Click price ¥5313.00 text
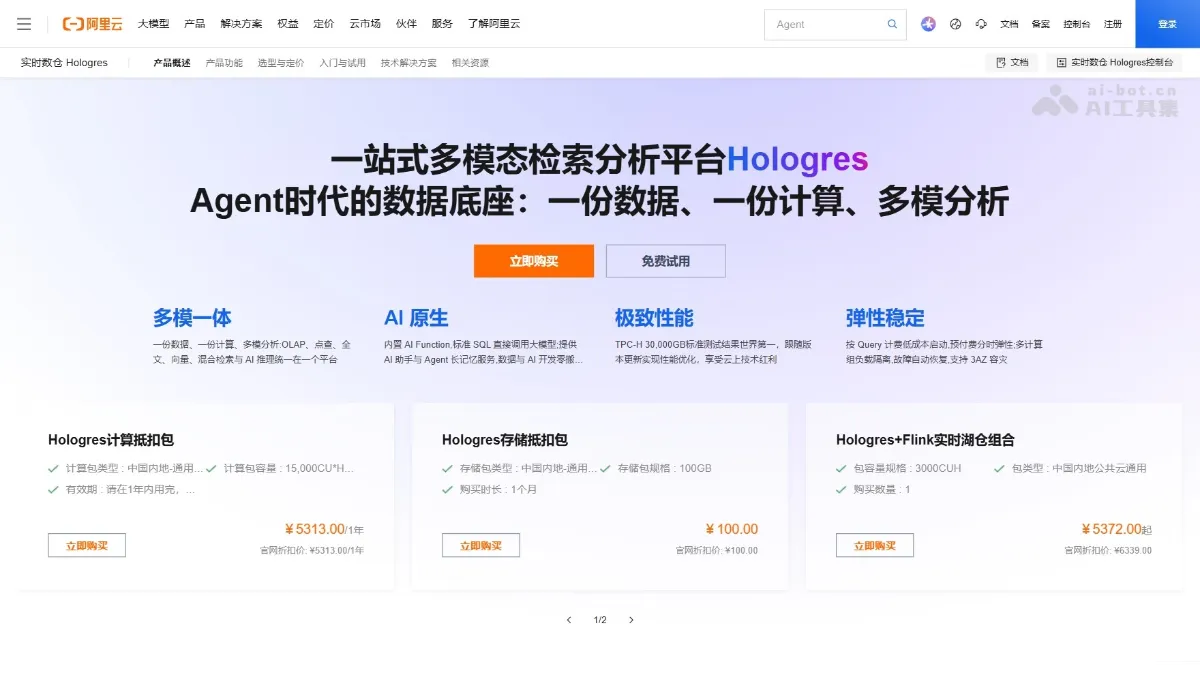This screenshot has width=1200, height=675. pos(314,529)
